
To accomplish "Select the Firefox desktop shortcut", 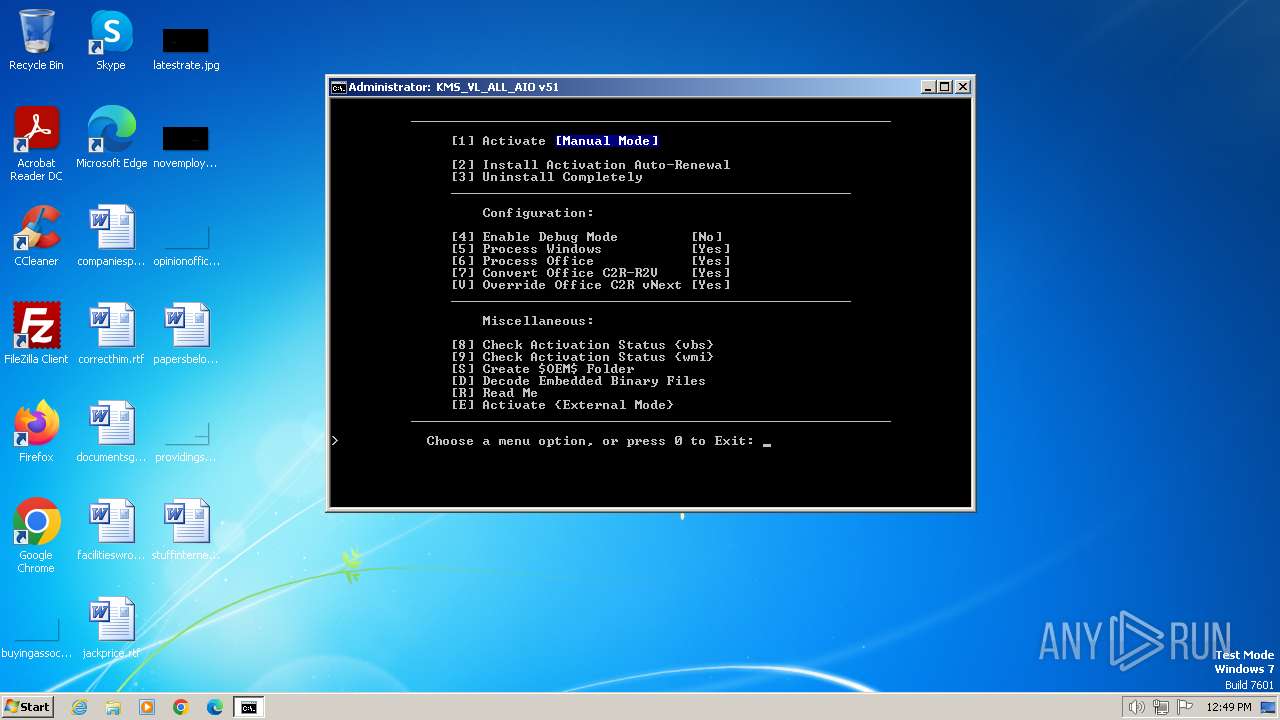I will coord(36,432).
